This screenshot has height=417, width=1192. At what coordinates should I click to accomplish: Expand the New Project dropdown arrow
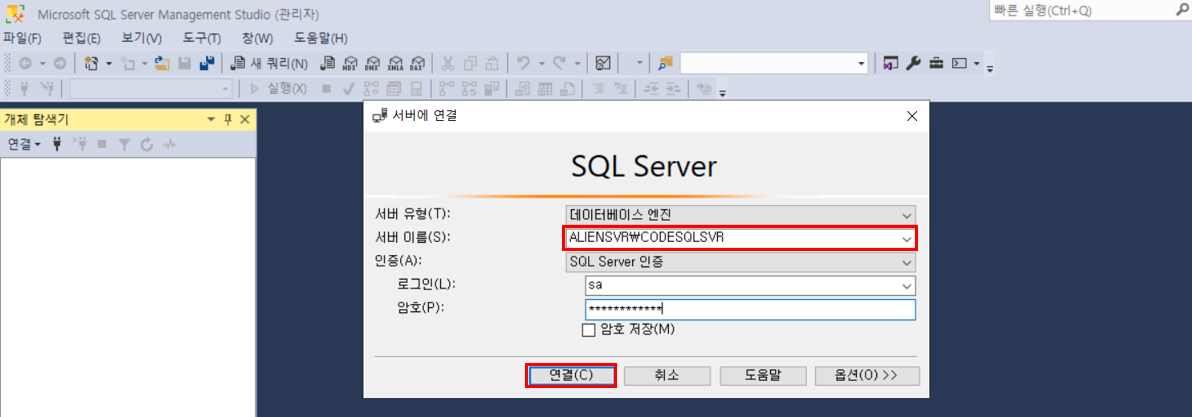[x=109, y=64]
